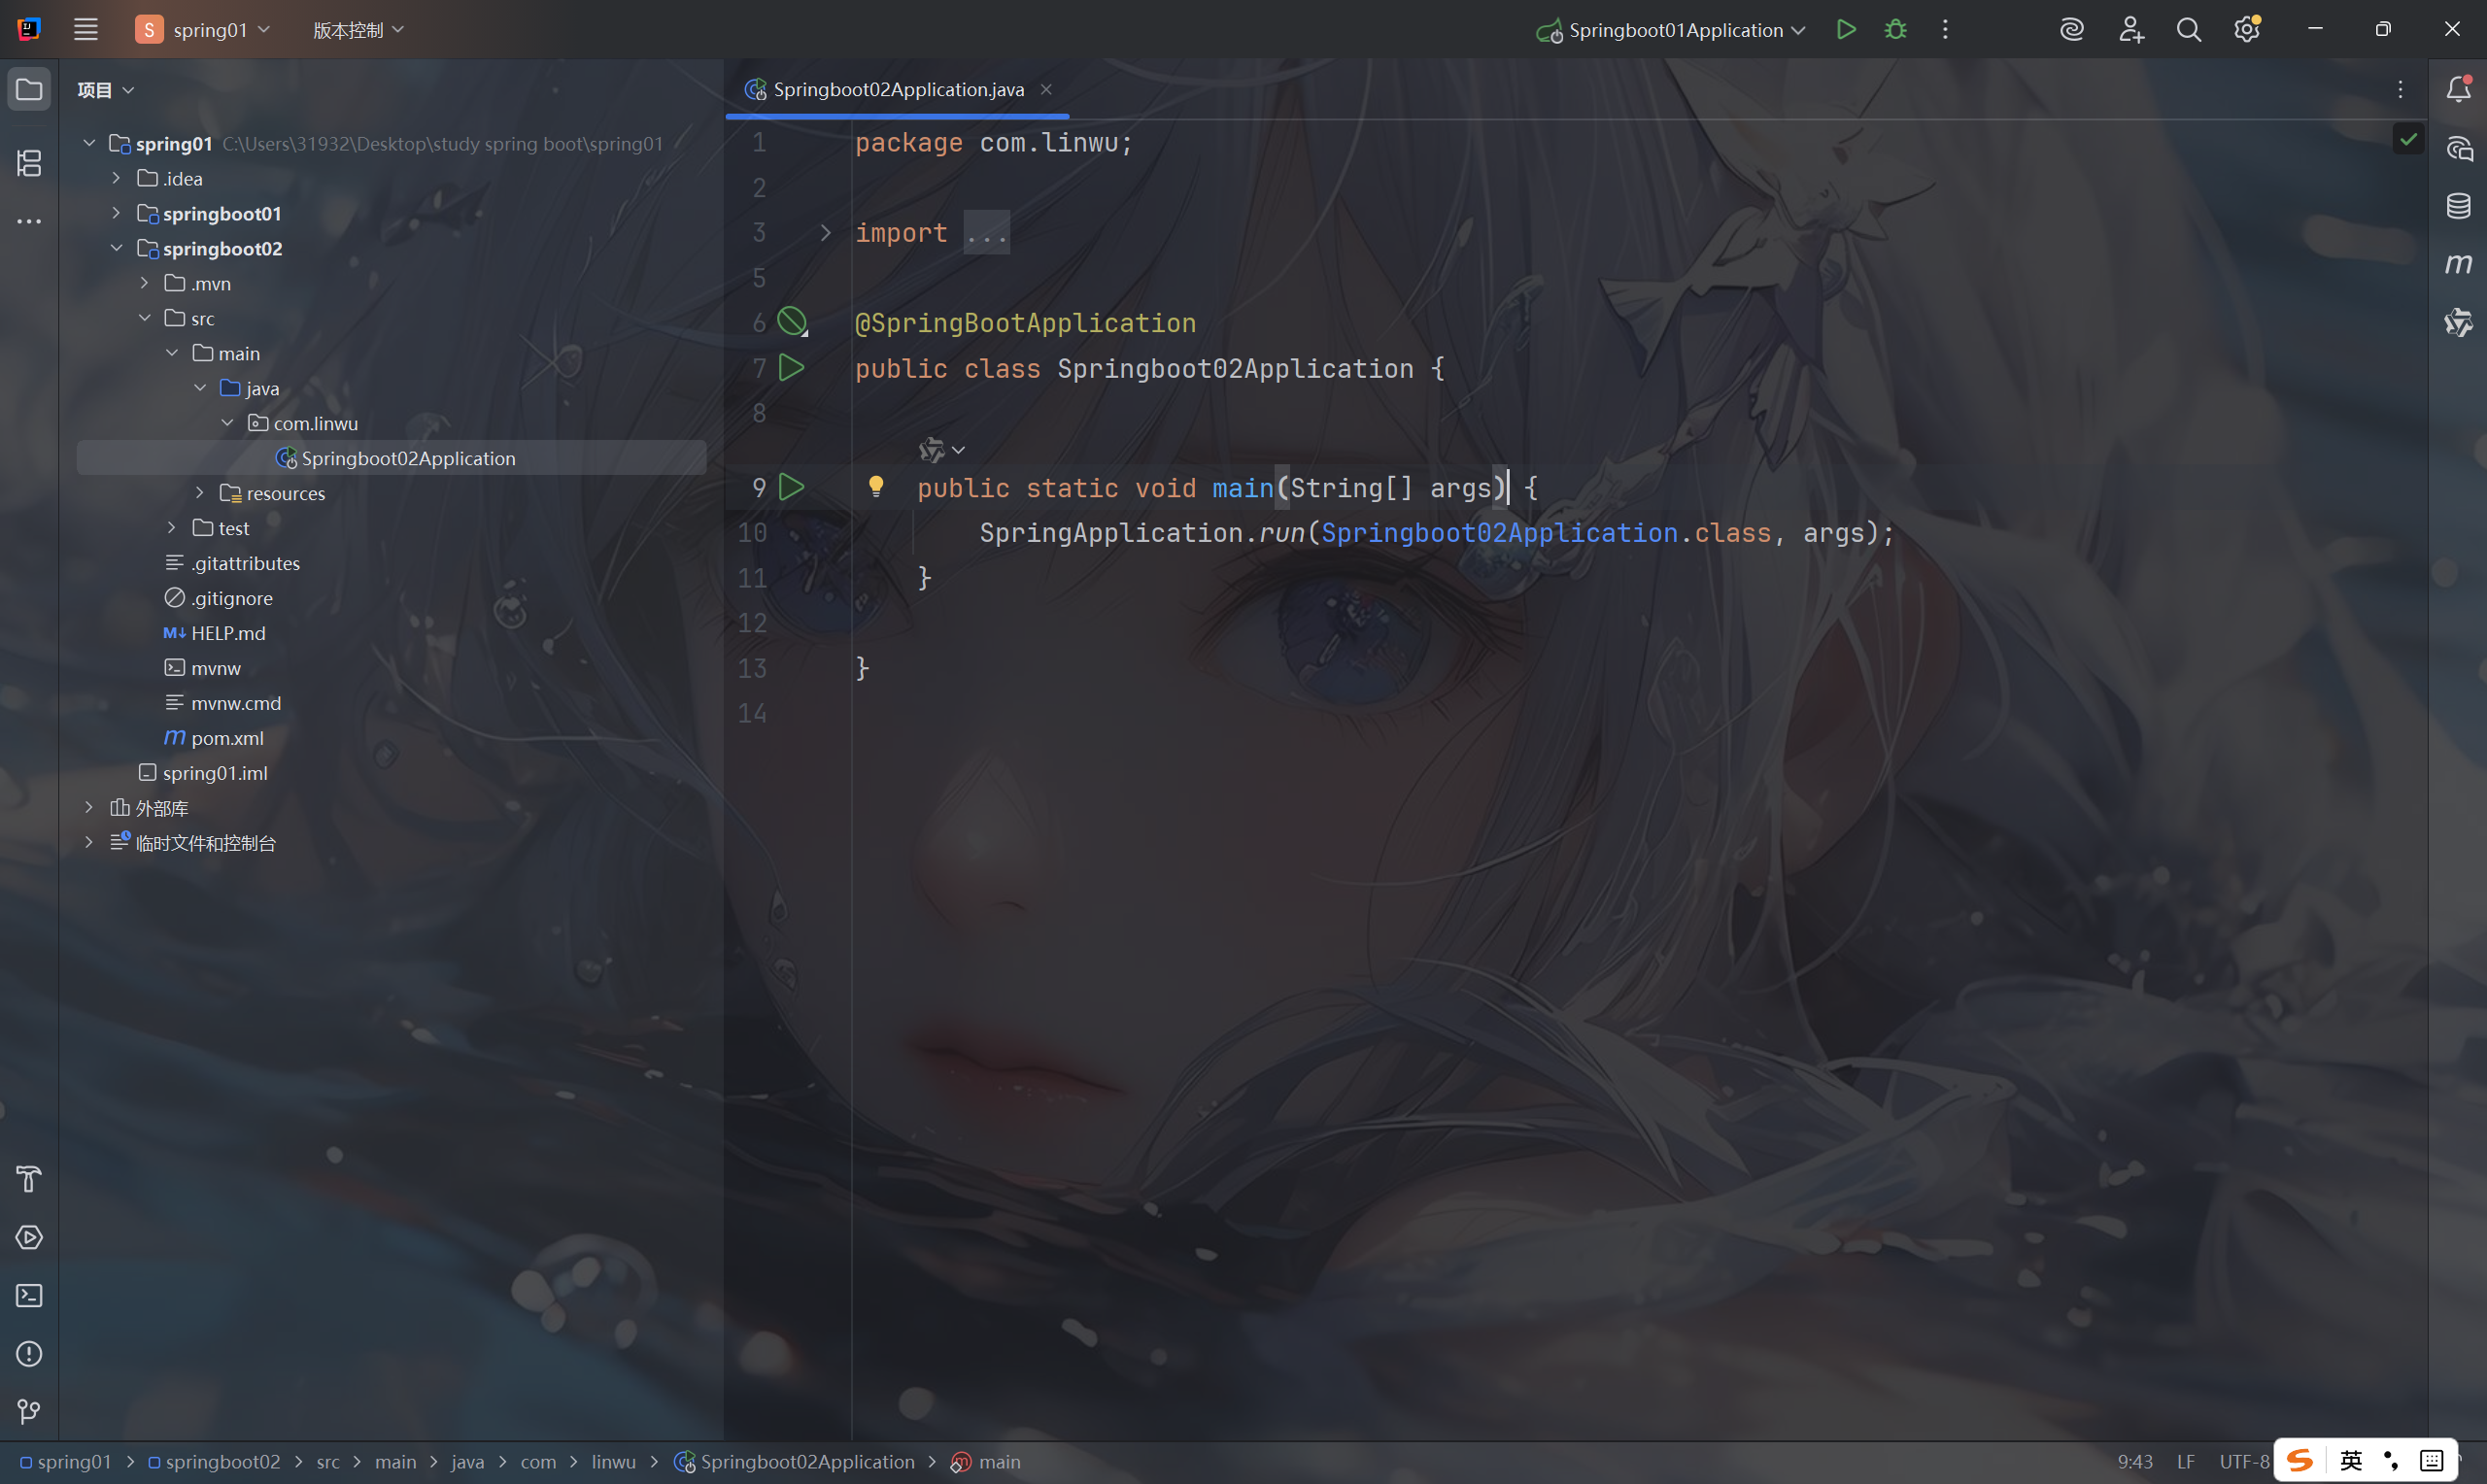Click the run gutter icon next to main method

(x=791, y=487)
